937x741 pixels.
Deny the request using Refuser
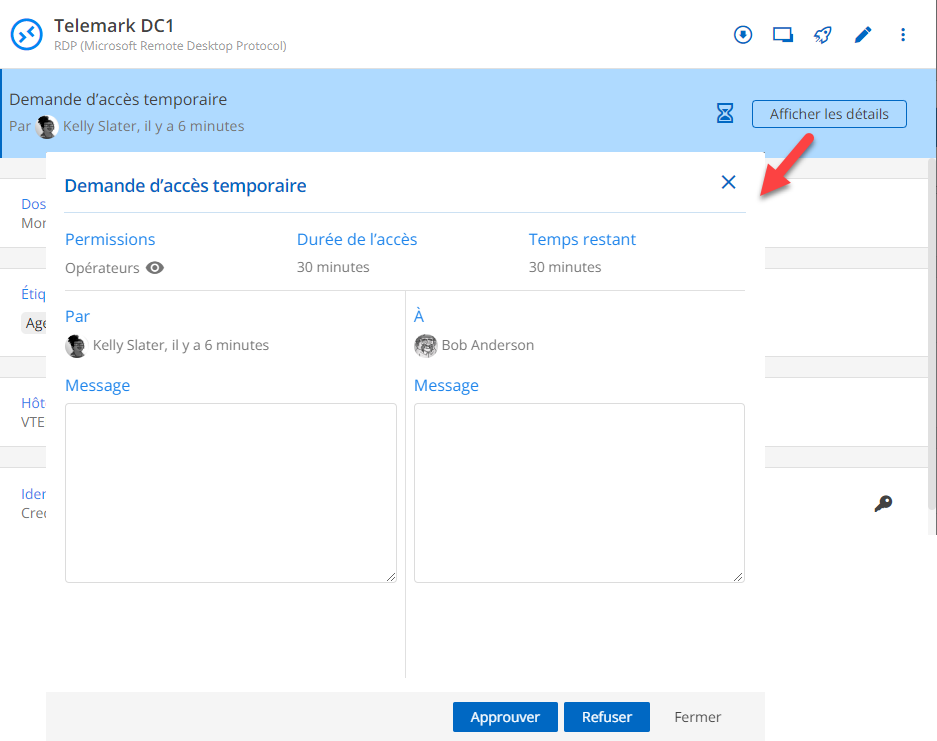click(606, 717)
